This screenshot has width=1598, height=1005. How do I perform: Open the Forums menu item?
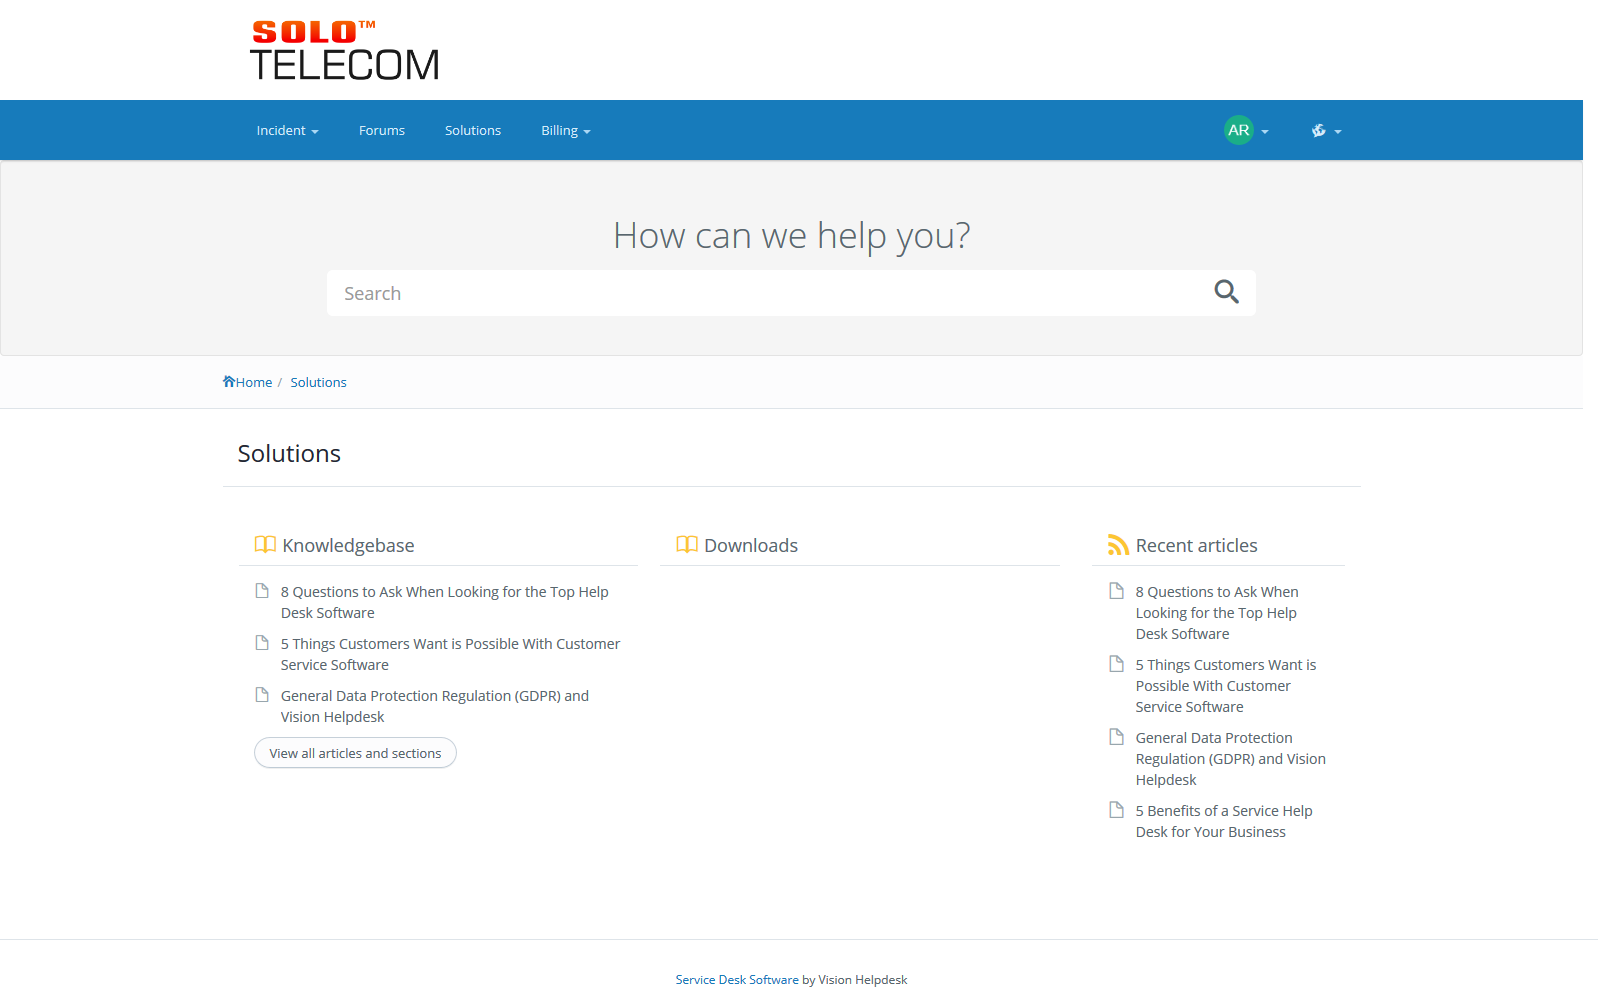tap(382, 131)
